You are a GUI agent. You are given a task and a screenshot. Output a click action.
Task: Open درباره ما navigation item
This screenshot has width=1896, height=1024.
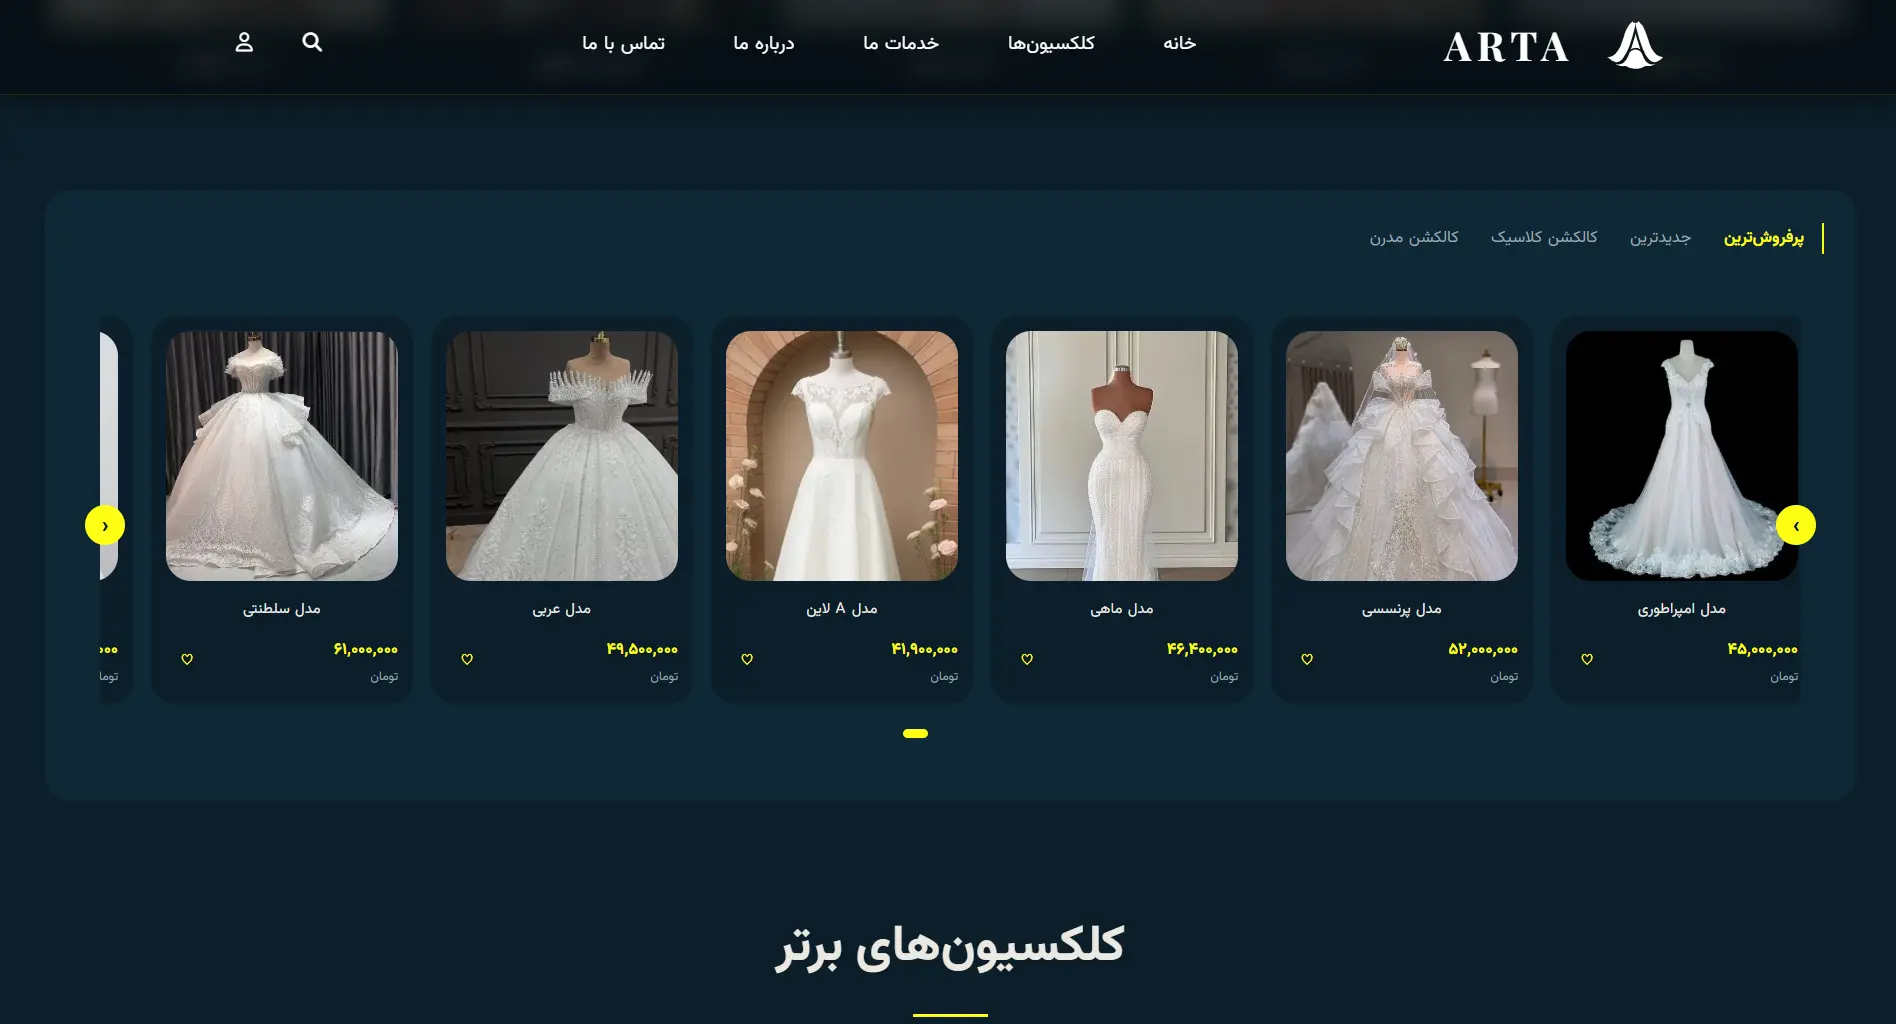pos(764,43)
